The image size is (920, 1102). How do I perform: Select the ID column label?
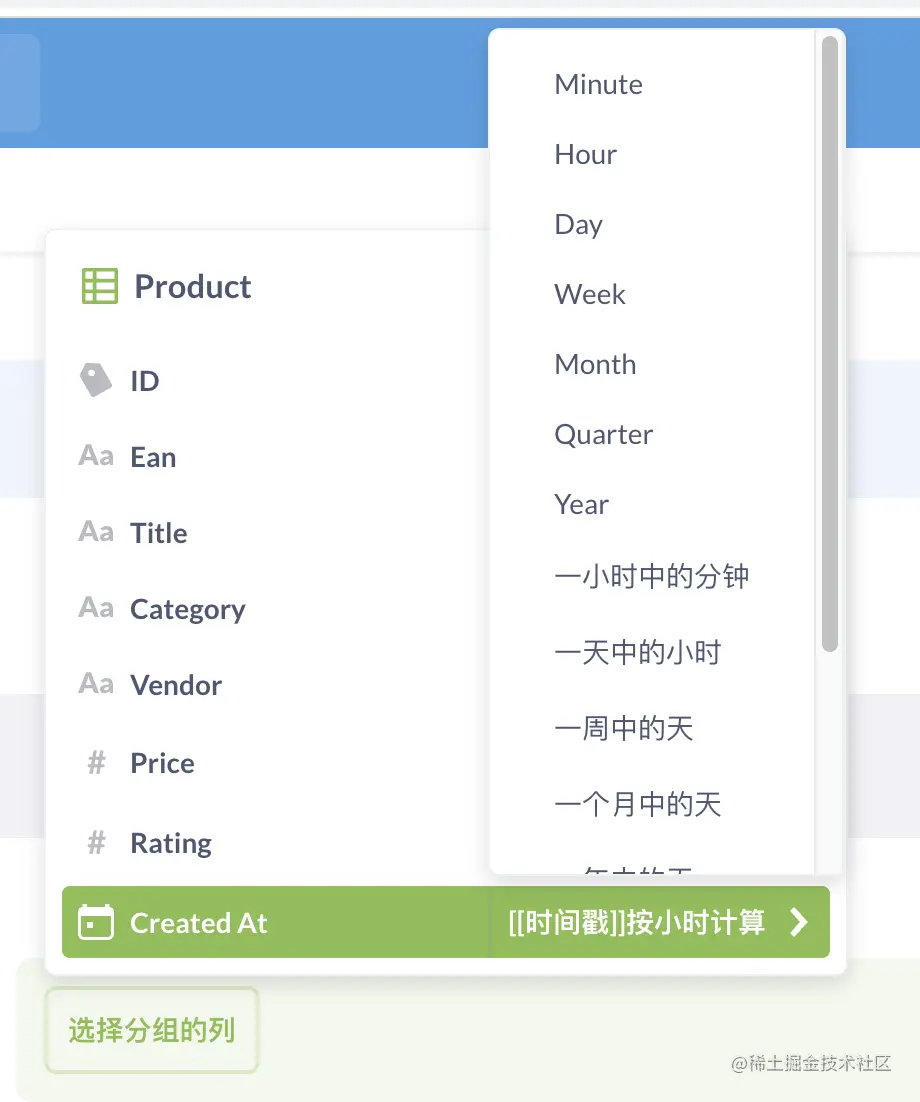(145, 381)
